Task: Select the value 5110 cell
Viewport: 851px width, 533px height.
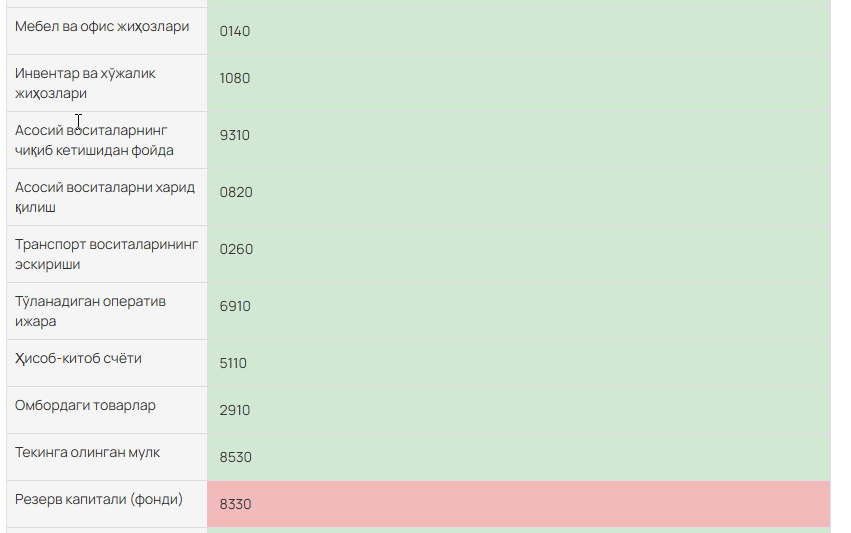Action: pyautogui.click(x=519, y=363)
